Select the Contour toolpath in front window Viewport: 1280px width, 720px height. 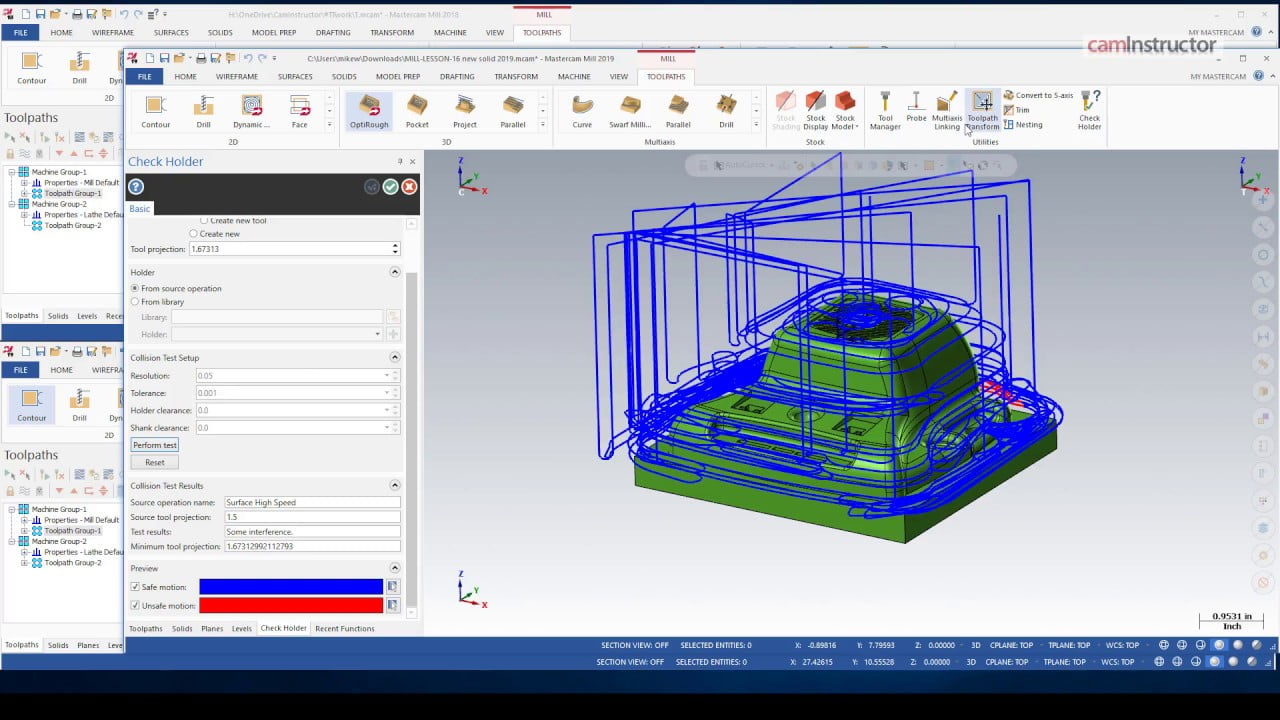(155, 111)
